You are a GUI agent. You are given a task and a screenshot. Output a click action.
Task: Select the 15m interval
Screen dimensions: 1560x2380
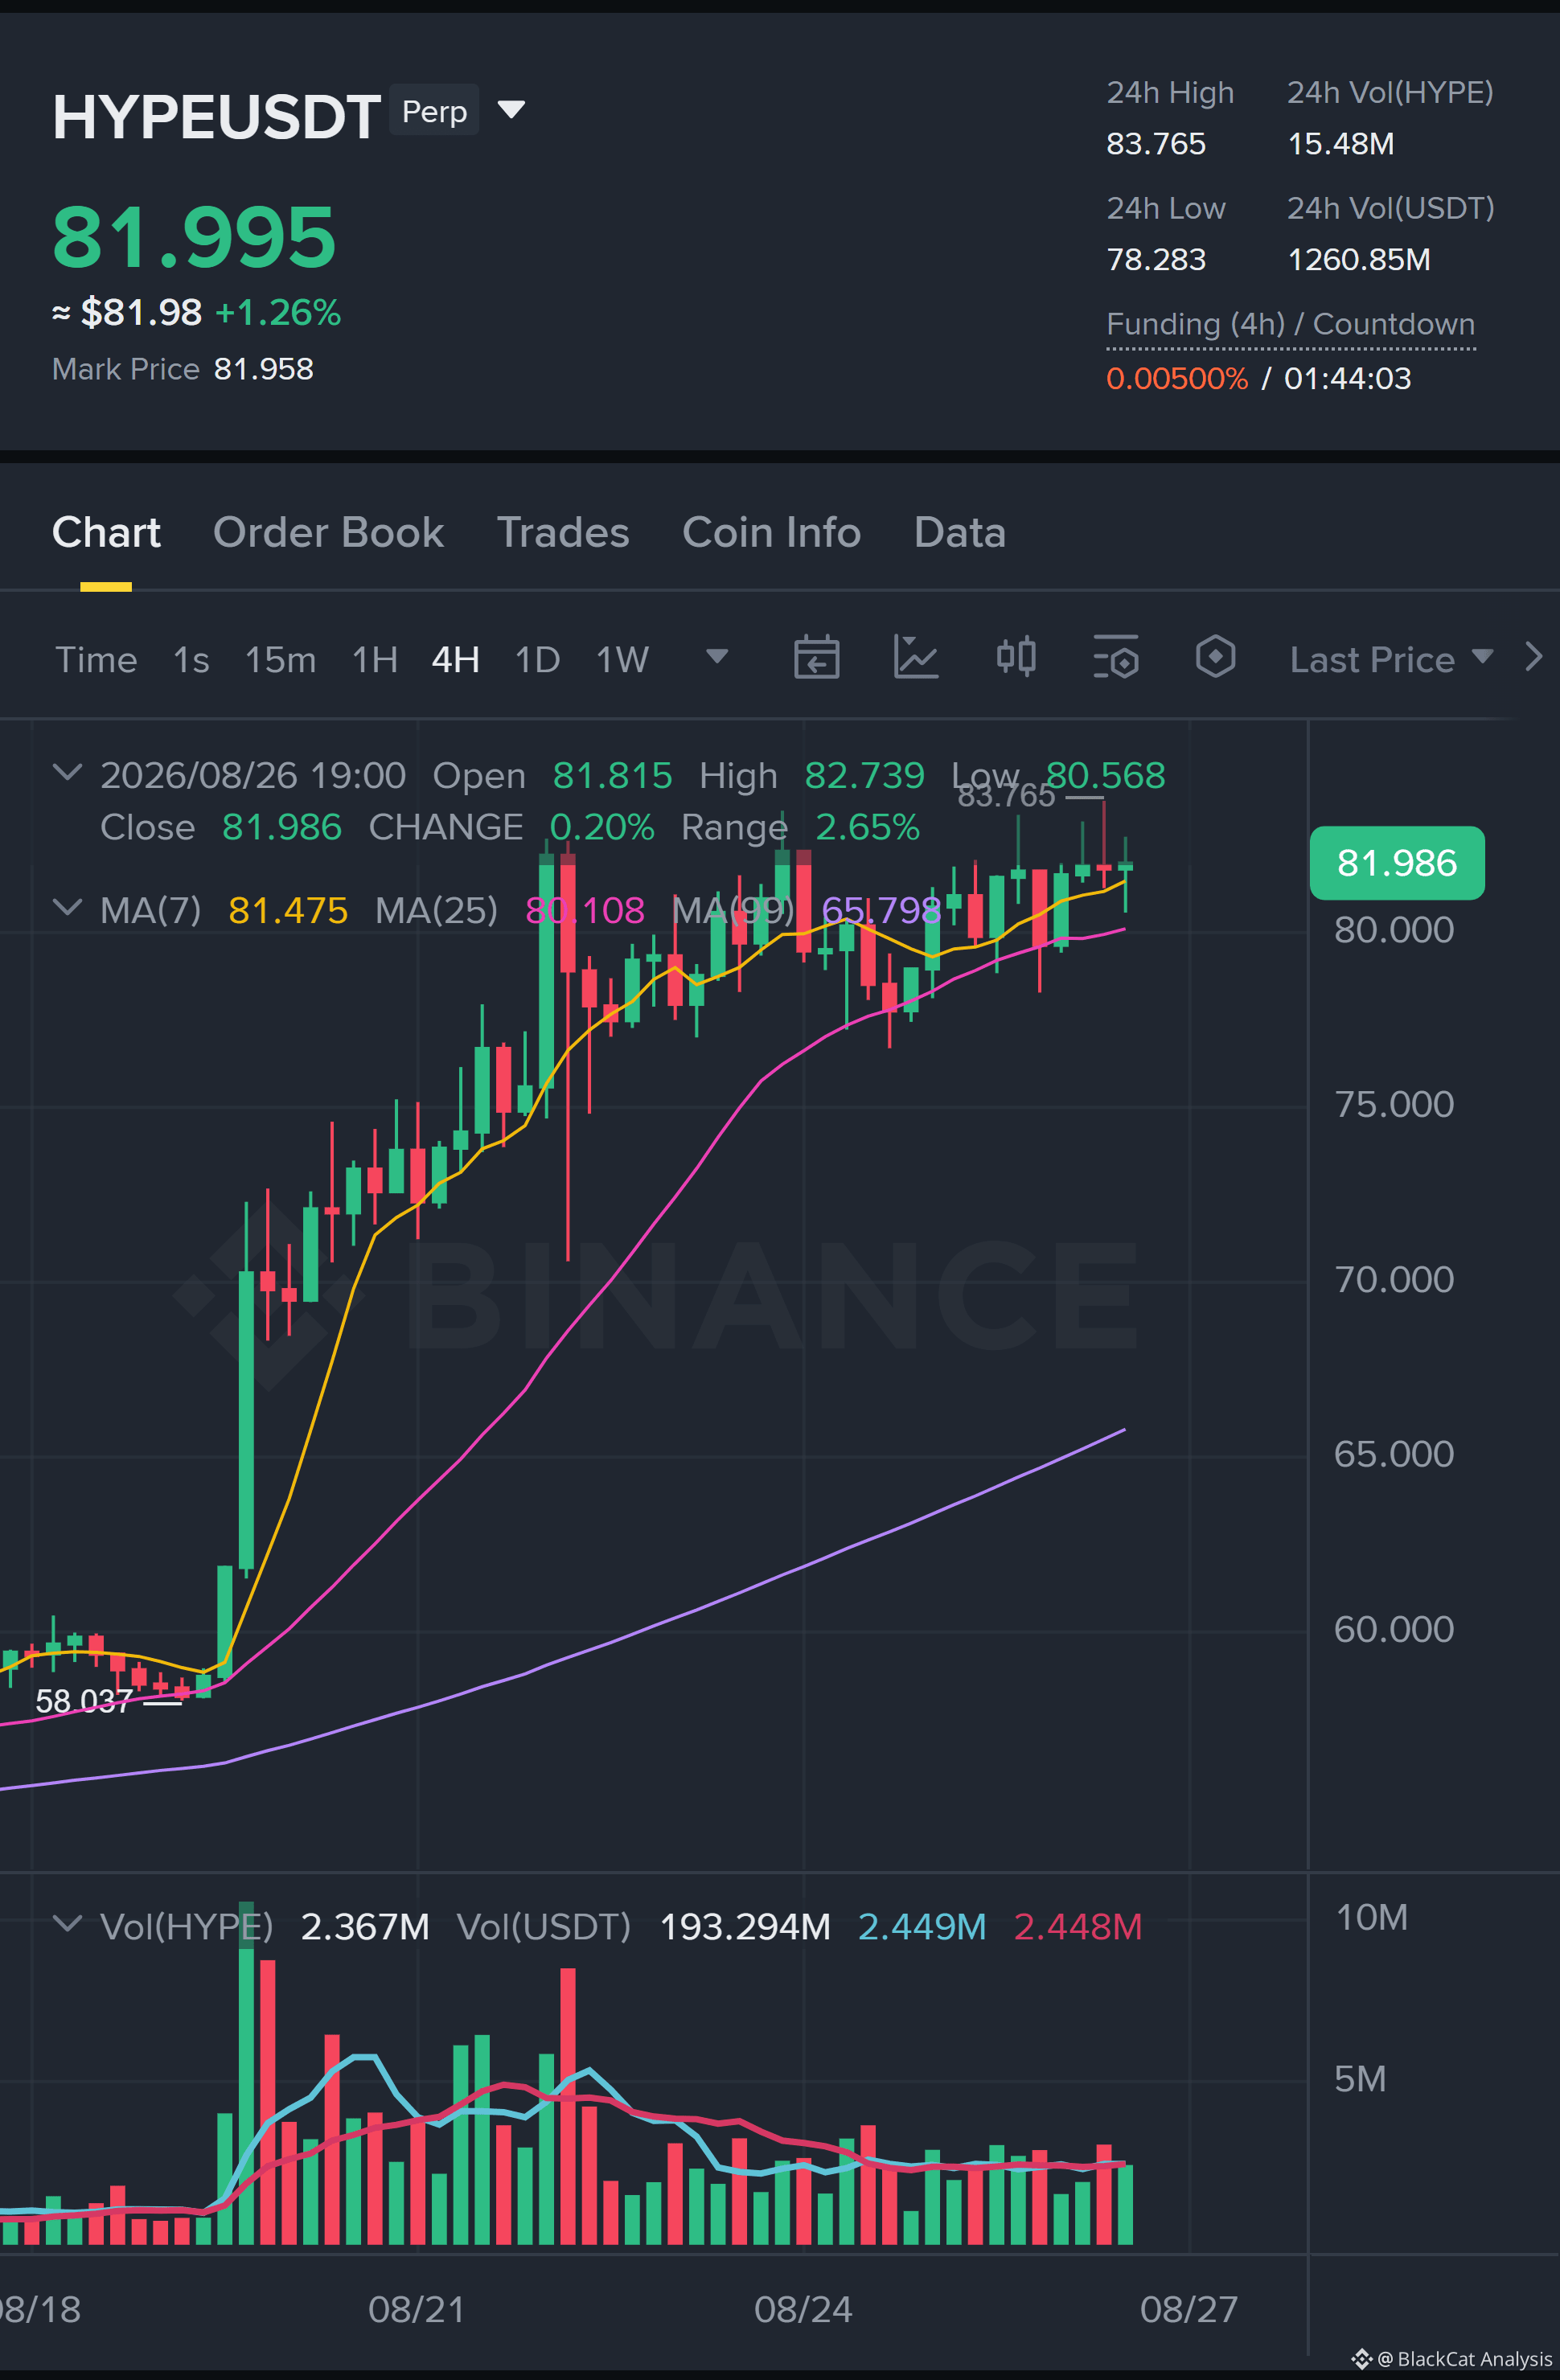280,660
